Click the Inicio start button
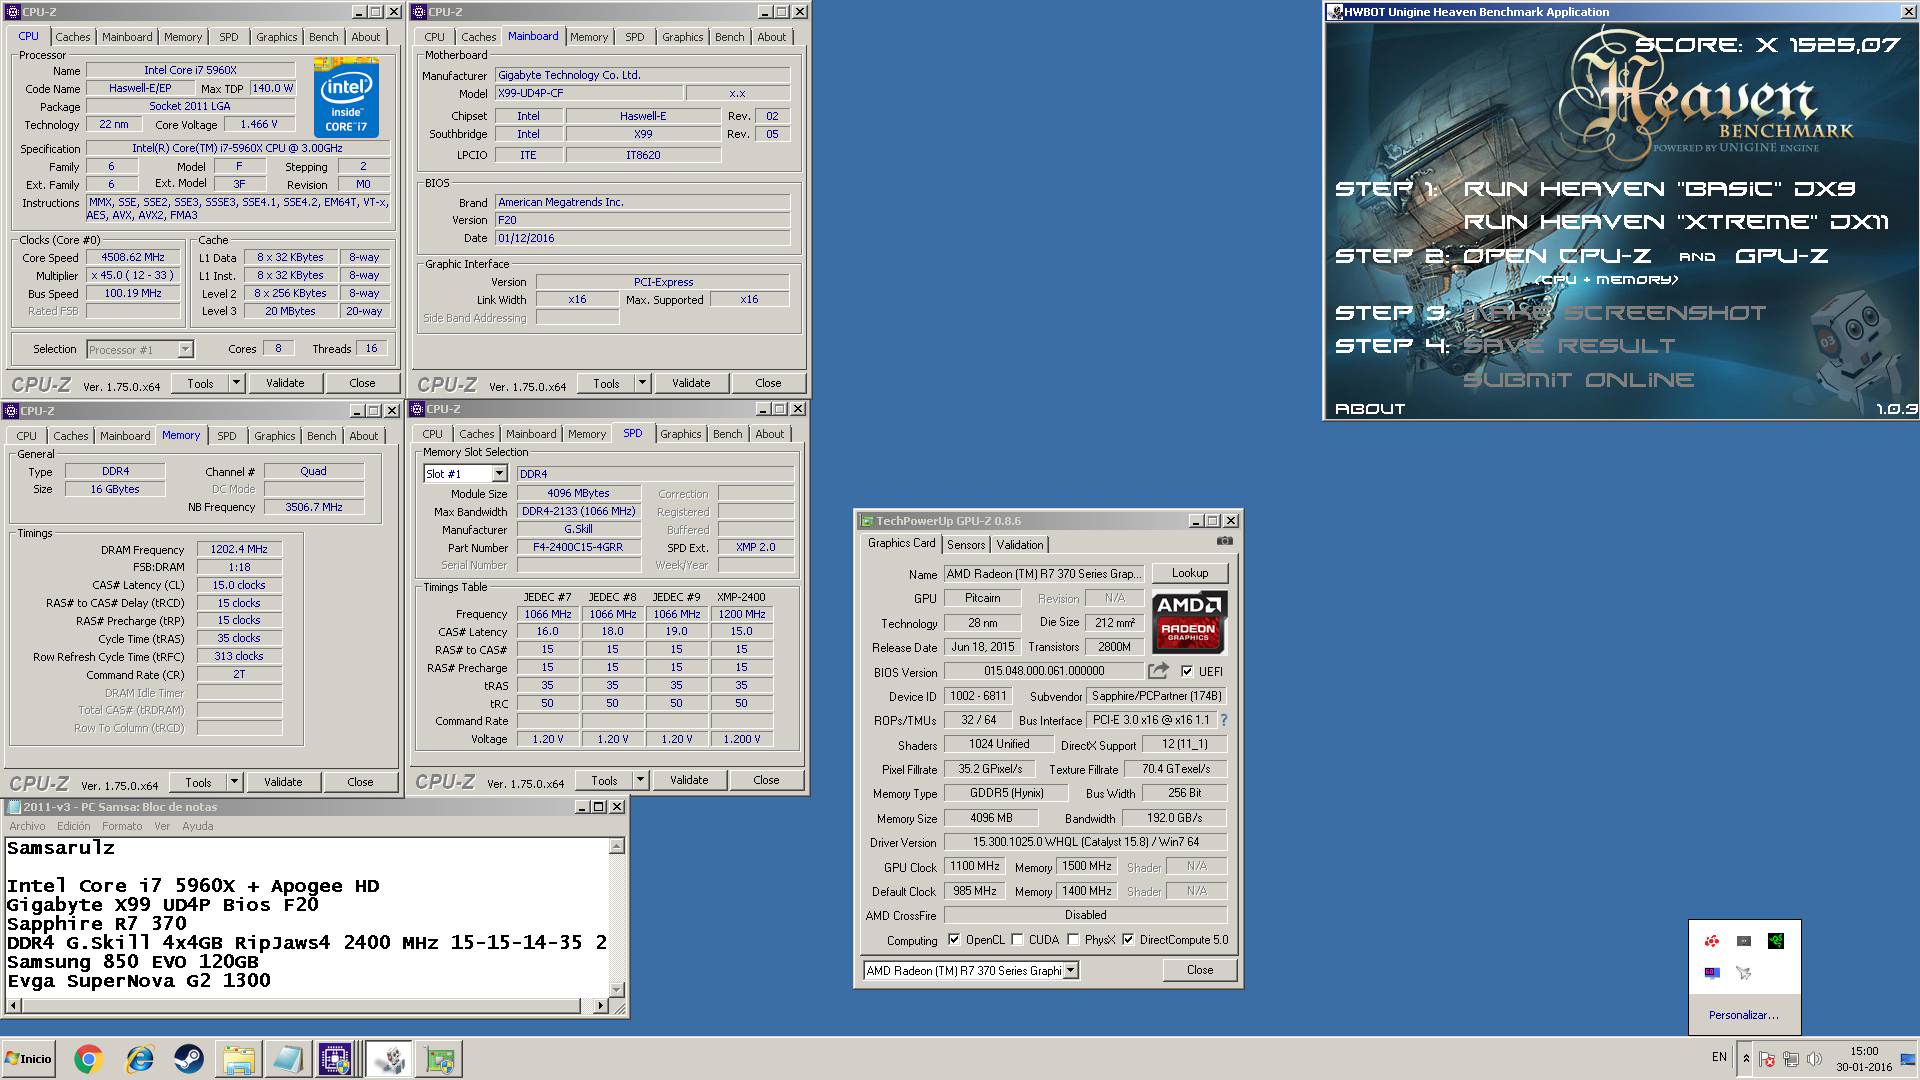The height and width of the screenshot is (1080, 1920). (29, 1059)
